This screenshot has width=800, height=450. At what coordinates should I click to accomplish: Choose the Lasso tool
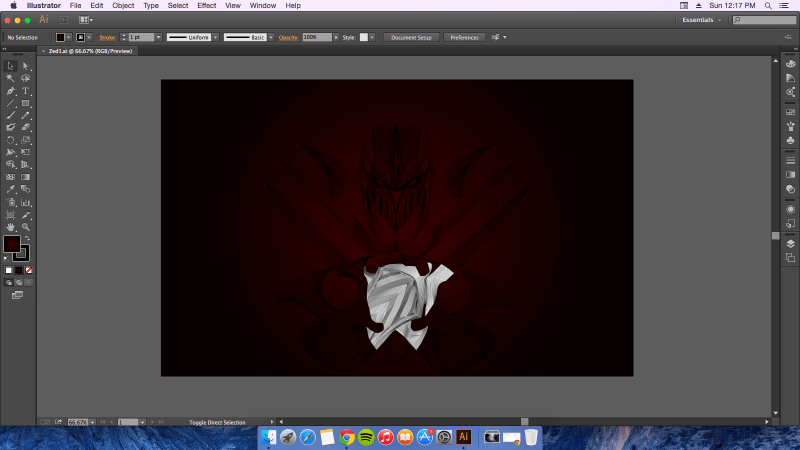click(26, 79)
